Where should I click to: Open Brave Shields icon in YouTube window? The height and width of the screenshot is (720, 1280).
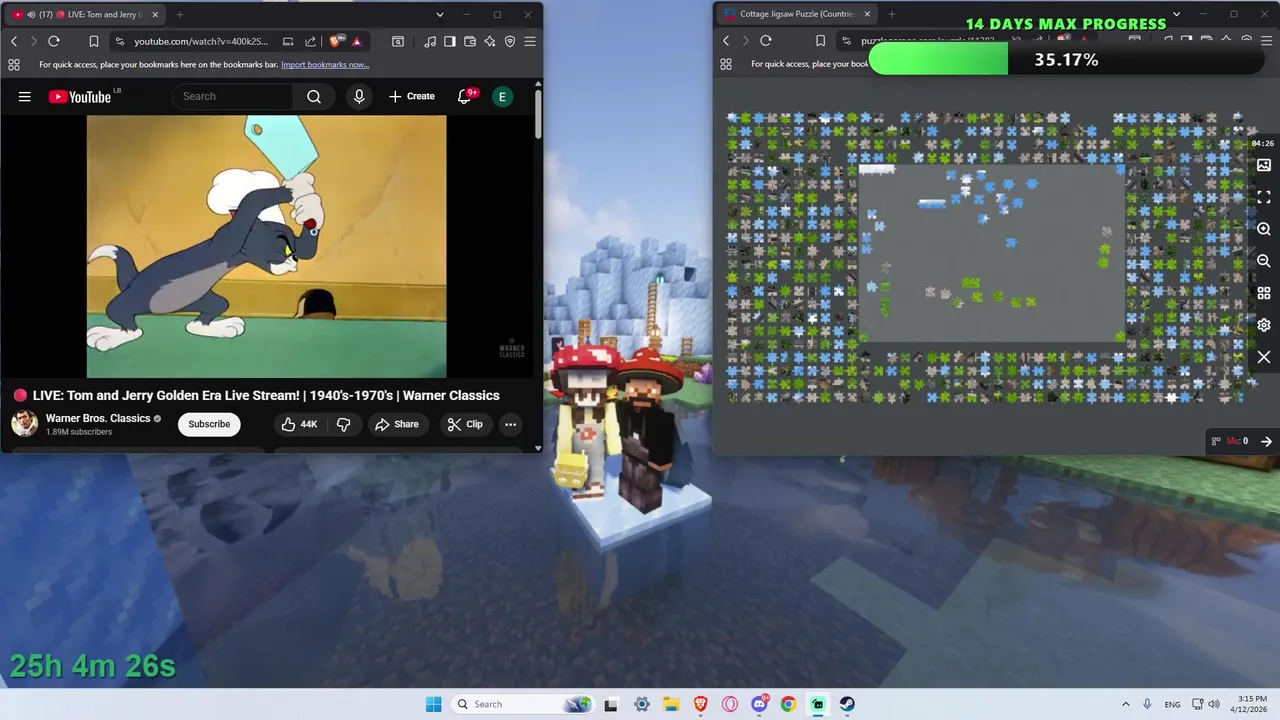[335, 41]
